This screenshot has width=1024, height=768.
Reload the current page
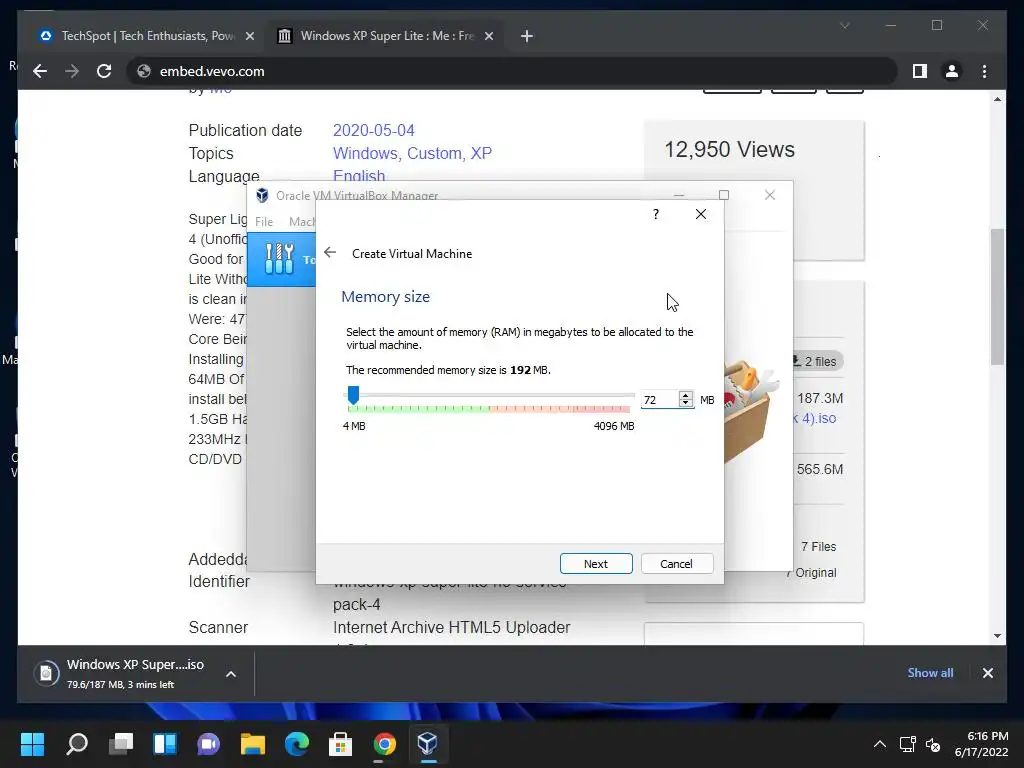104,71
